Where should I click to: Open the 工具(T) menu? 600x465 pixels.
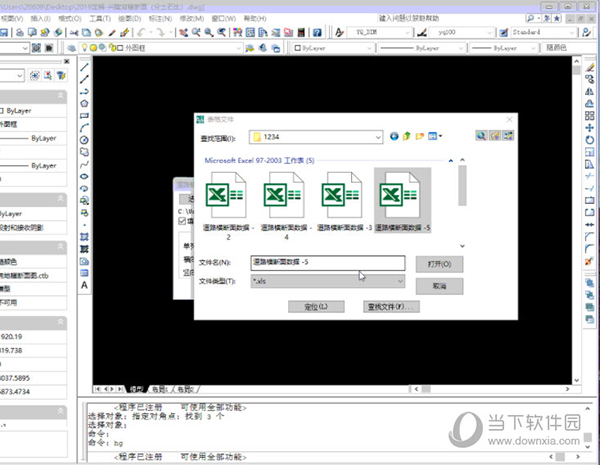click(x=100, y=18)
